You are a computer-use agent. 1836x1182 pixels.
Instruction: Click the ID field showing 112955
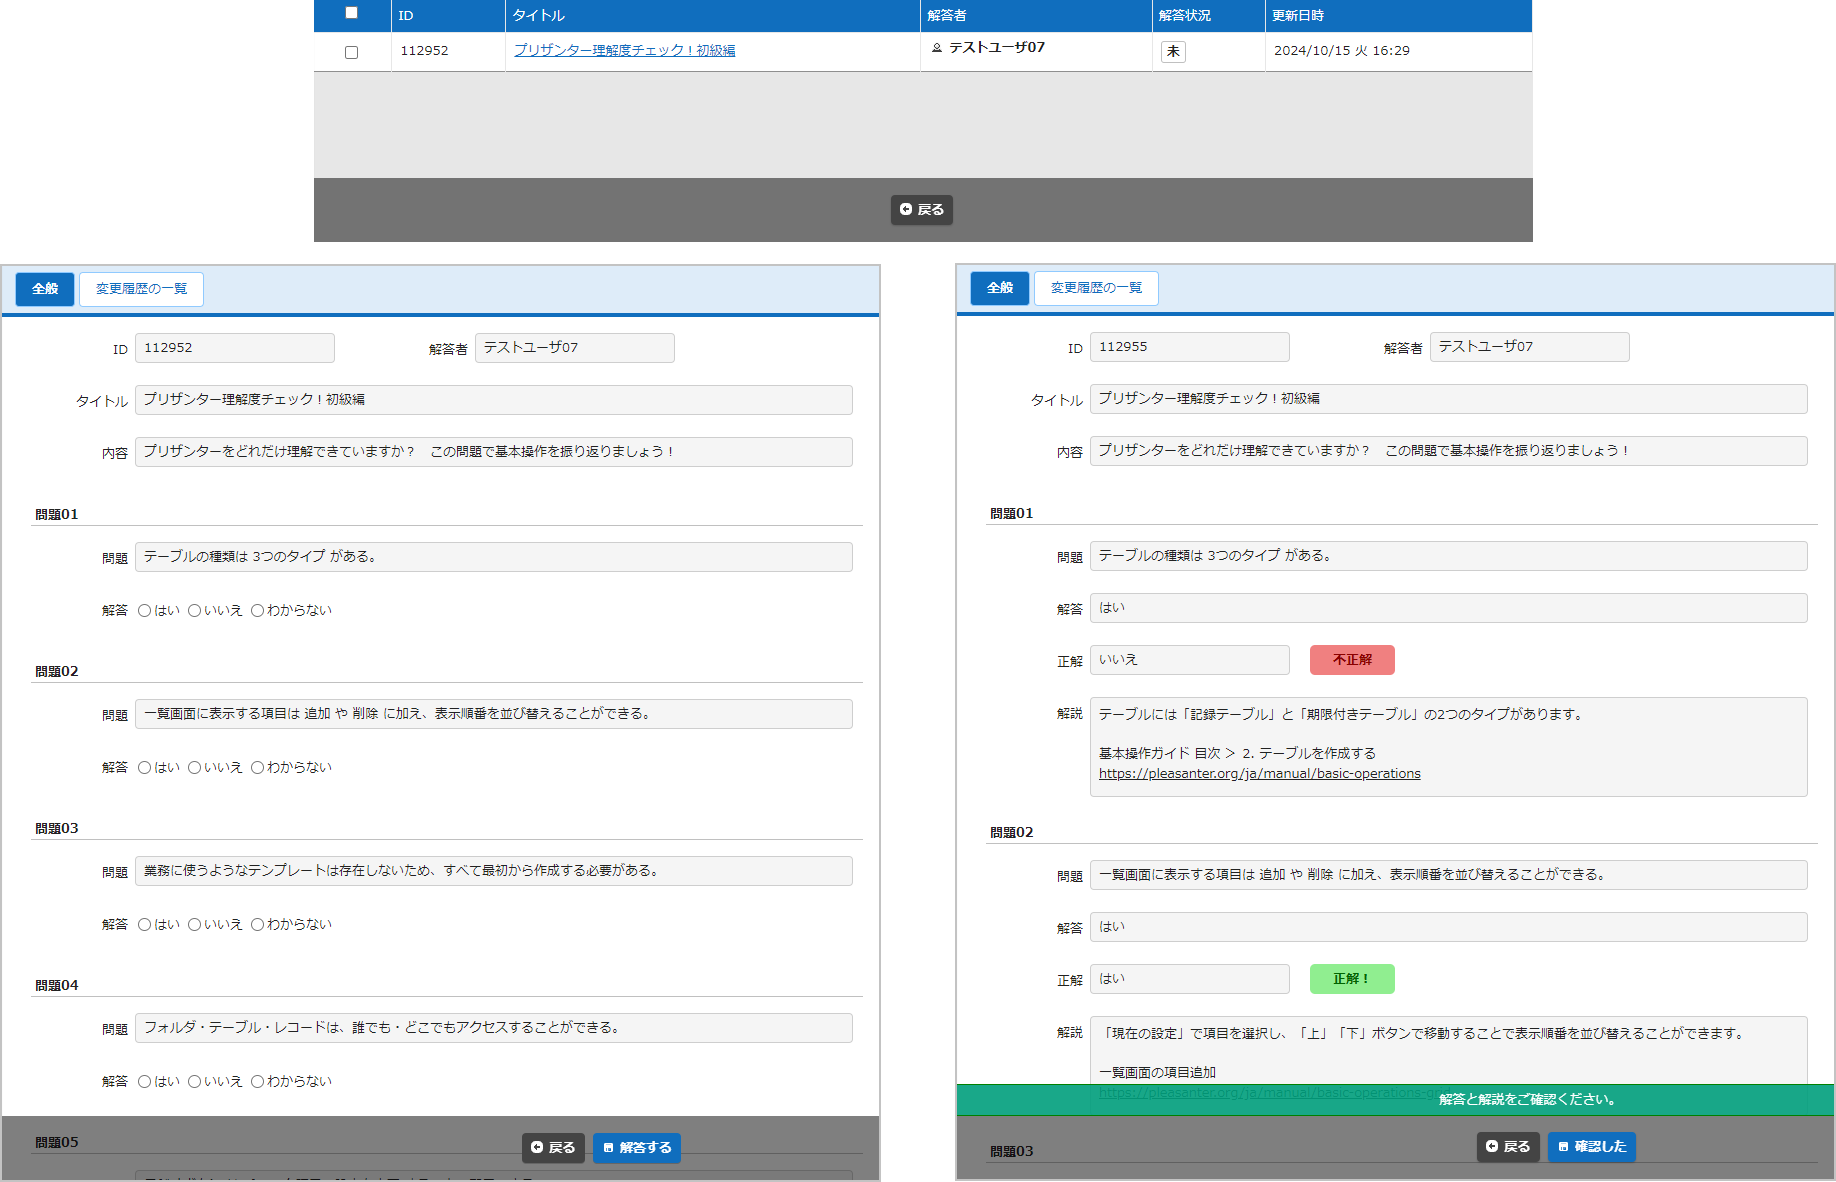(x=1190, y=347)
